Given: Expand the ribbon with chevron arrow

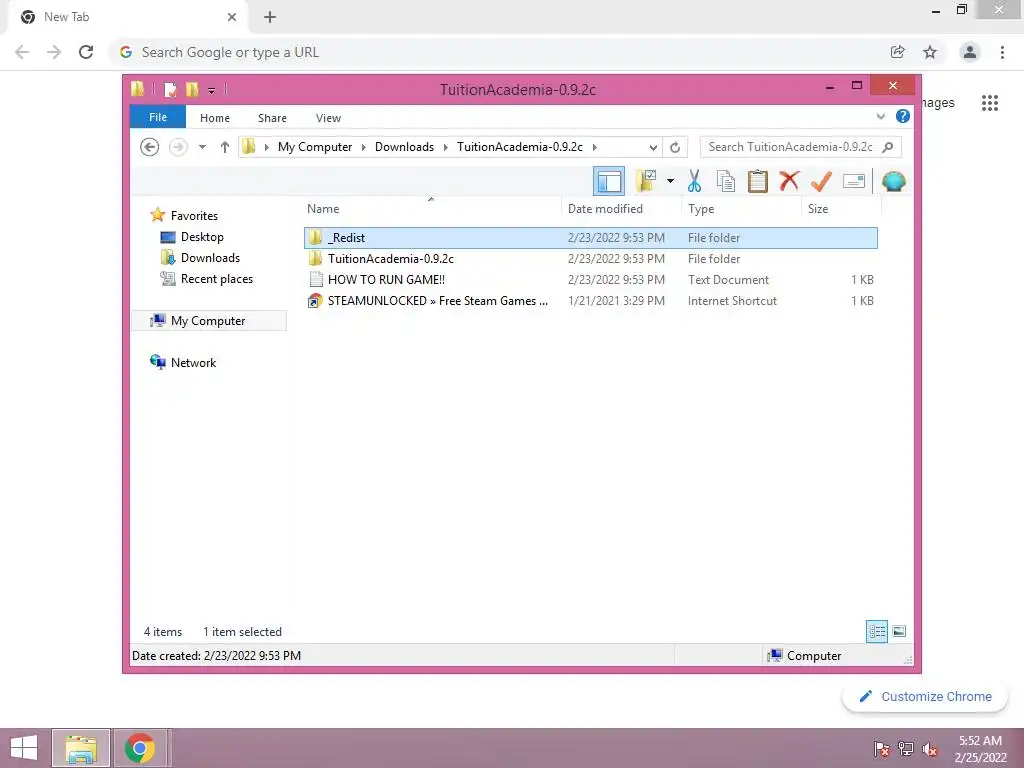Looking at the screenshot, I should pos(880,116).
